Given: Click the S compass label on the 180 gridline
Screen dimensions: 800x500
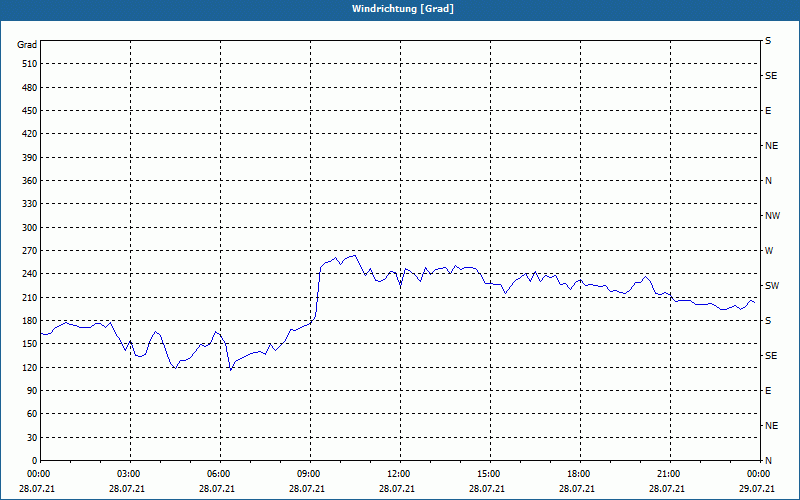Looking at the screenshot, I should click(x=768, y=321).
